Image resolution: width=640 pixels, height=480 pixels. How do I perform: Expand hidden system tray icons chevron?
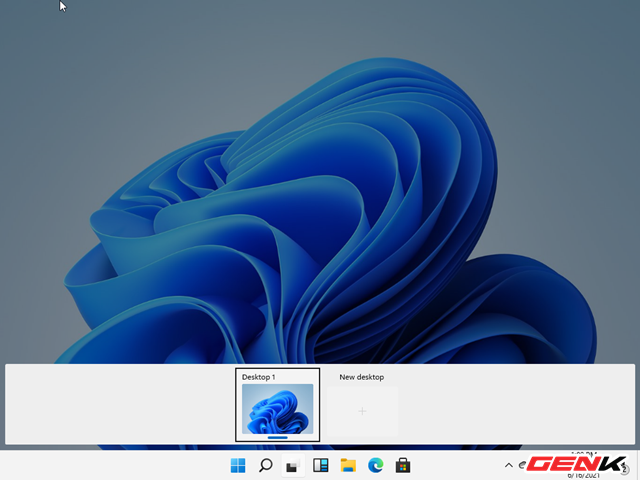point(509,465)
